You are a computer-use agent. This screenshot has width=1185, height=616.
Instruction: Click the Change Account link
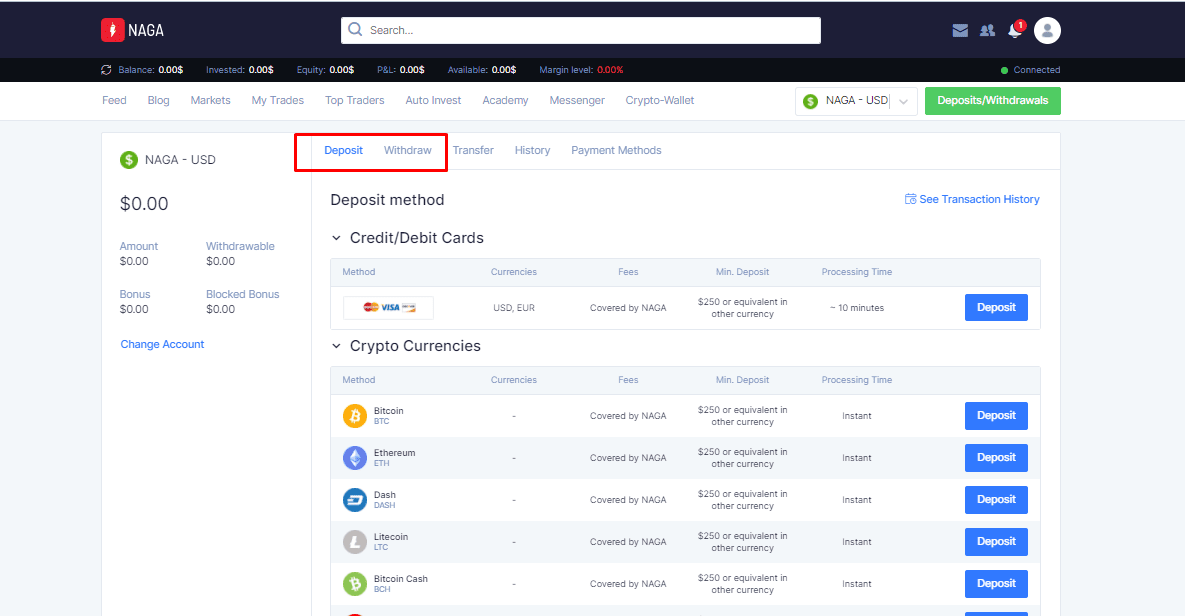(x=162, y=344)
